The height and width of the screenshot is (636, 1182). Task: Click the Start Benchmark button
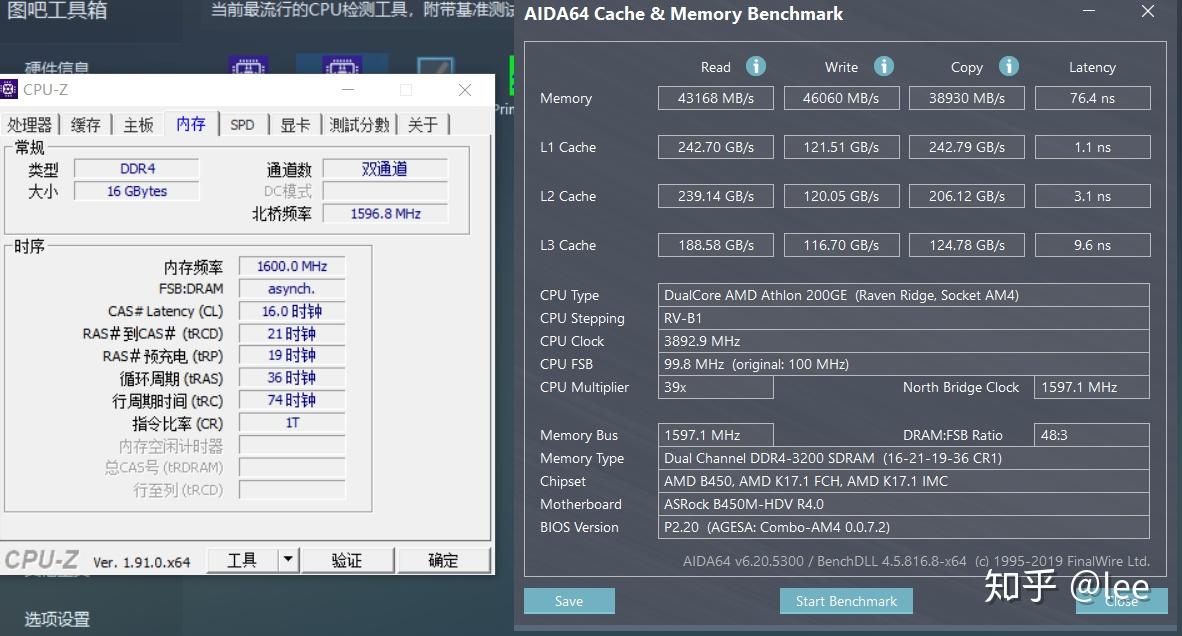[x=847, y=601]
